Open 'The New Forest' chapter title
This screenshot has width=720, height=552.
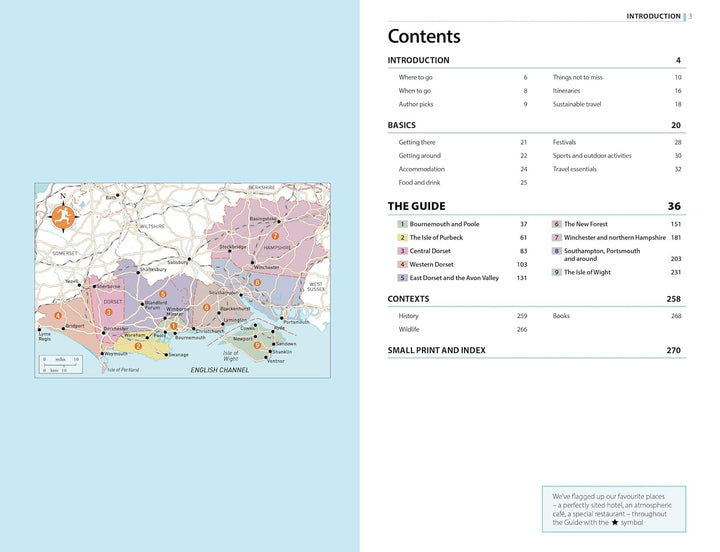pos(585,224)
